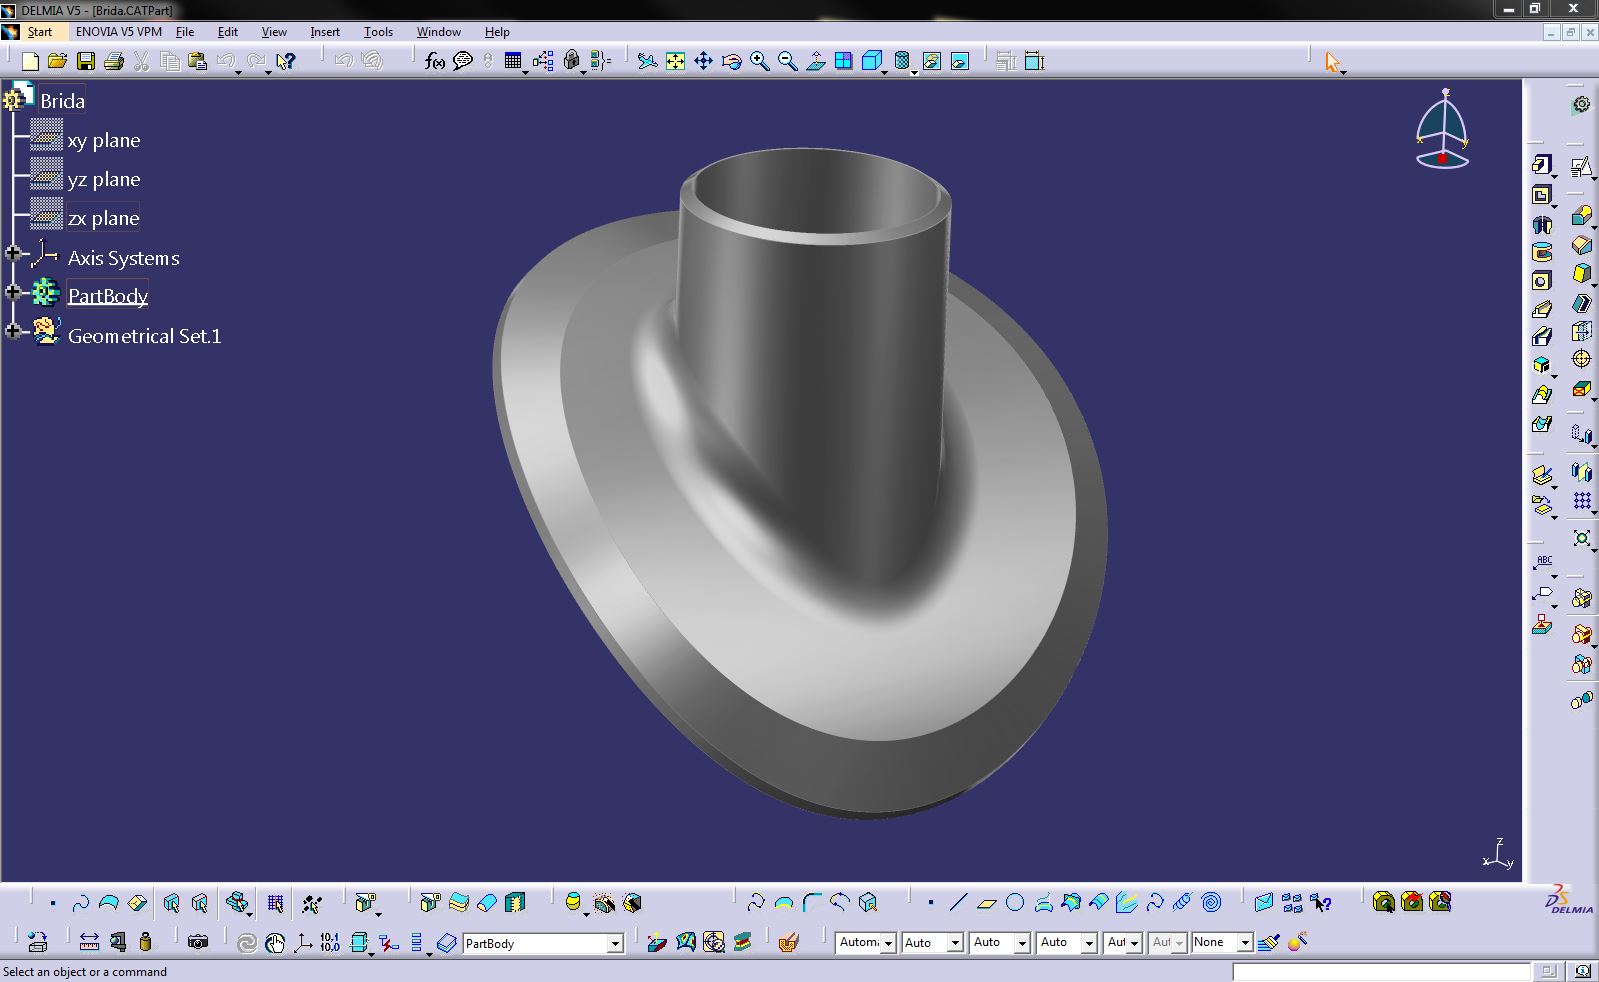Click the line tool in bottom toolbar
This screenshot has height=982, width=1599.
(958, 902)
